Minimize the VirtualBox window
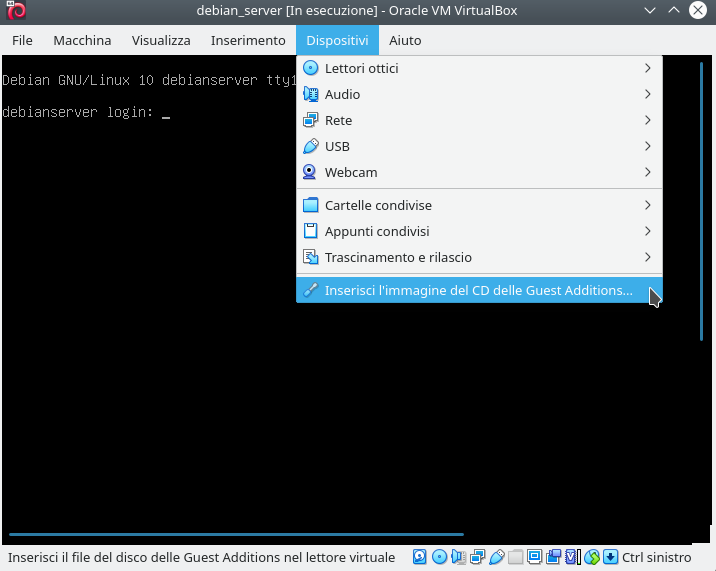Image resolution: width=716 pixels, height=571 pixels. pos(650,10)
